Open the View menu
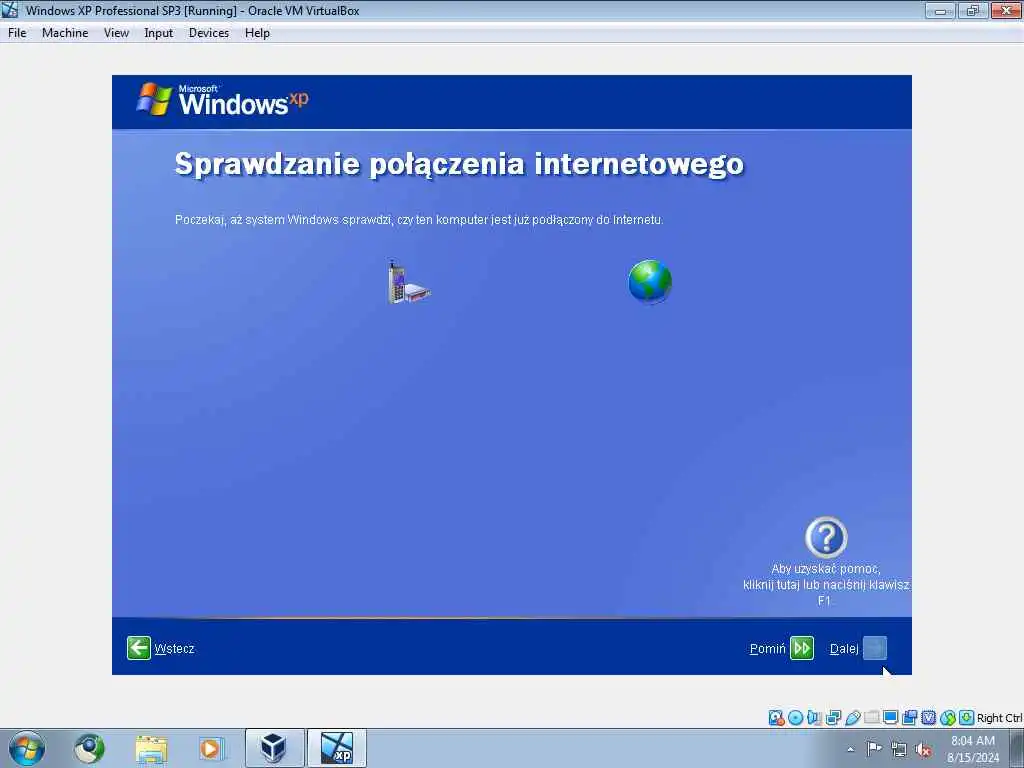 (116, 33)
